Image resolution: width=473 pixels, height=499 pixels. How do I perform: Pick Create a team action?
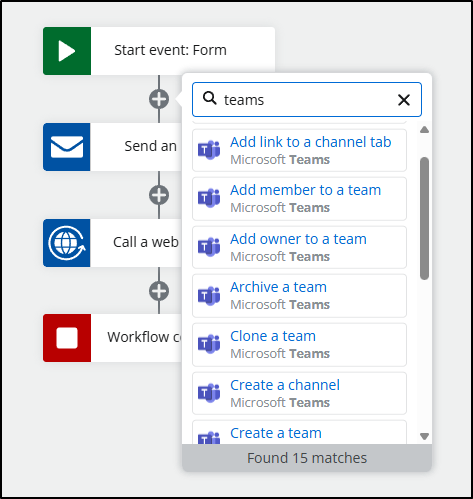click(299, 432)
